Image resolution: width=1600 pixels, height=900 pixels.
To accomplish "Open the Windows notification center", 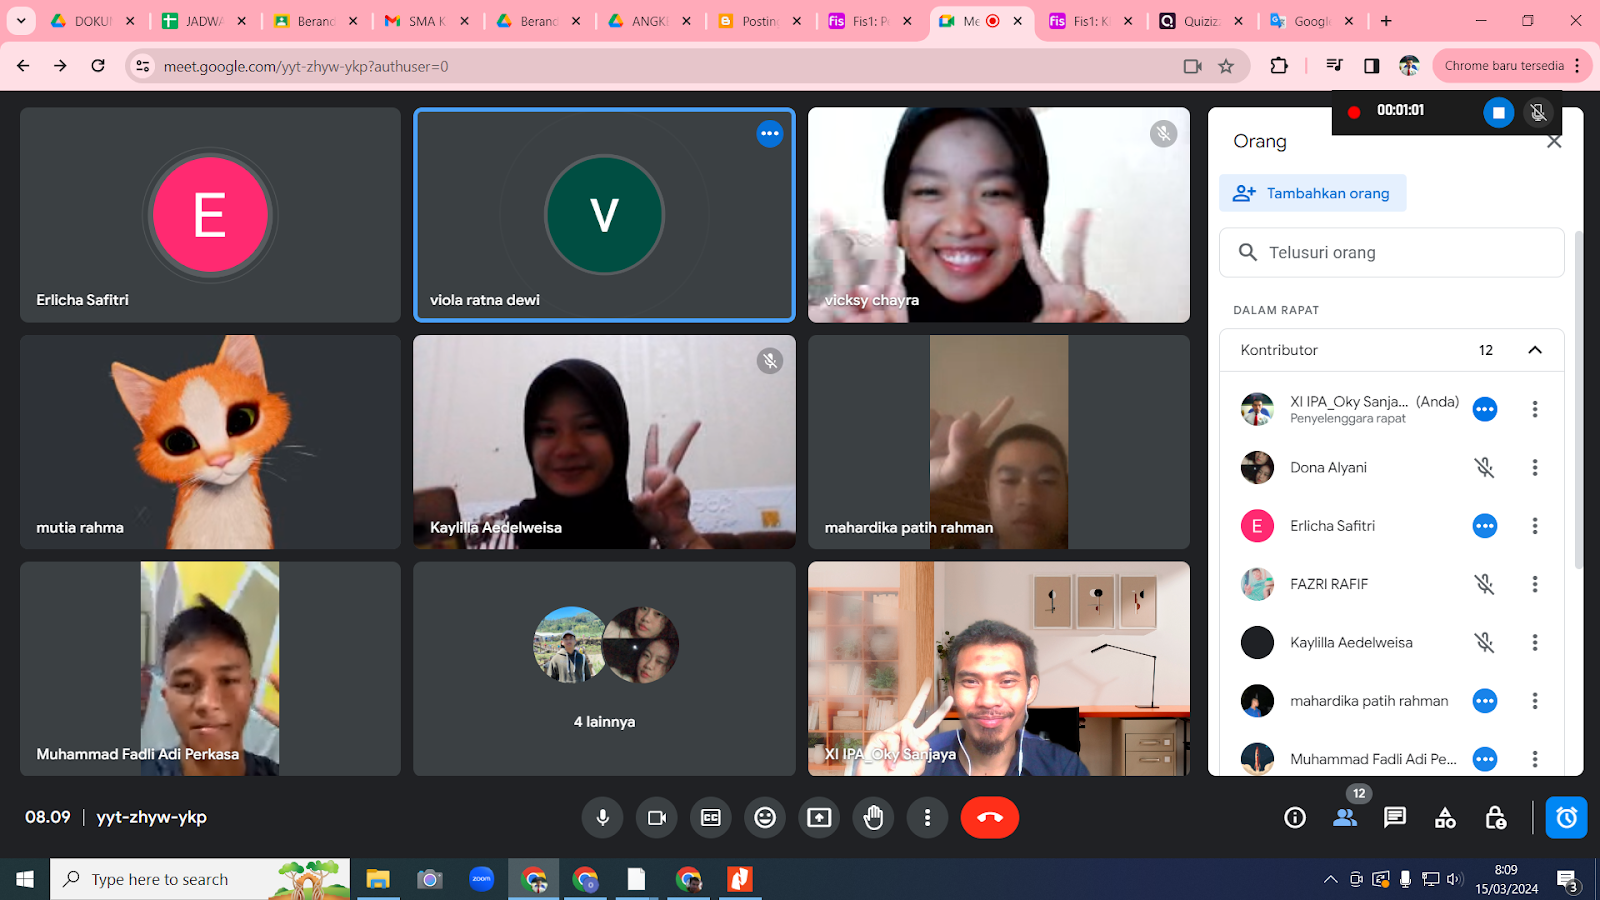I will click(x=1568, y=880).
